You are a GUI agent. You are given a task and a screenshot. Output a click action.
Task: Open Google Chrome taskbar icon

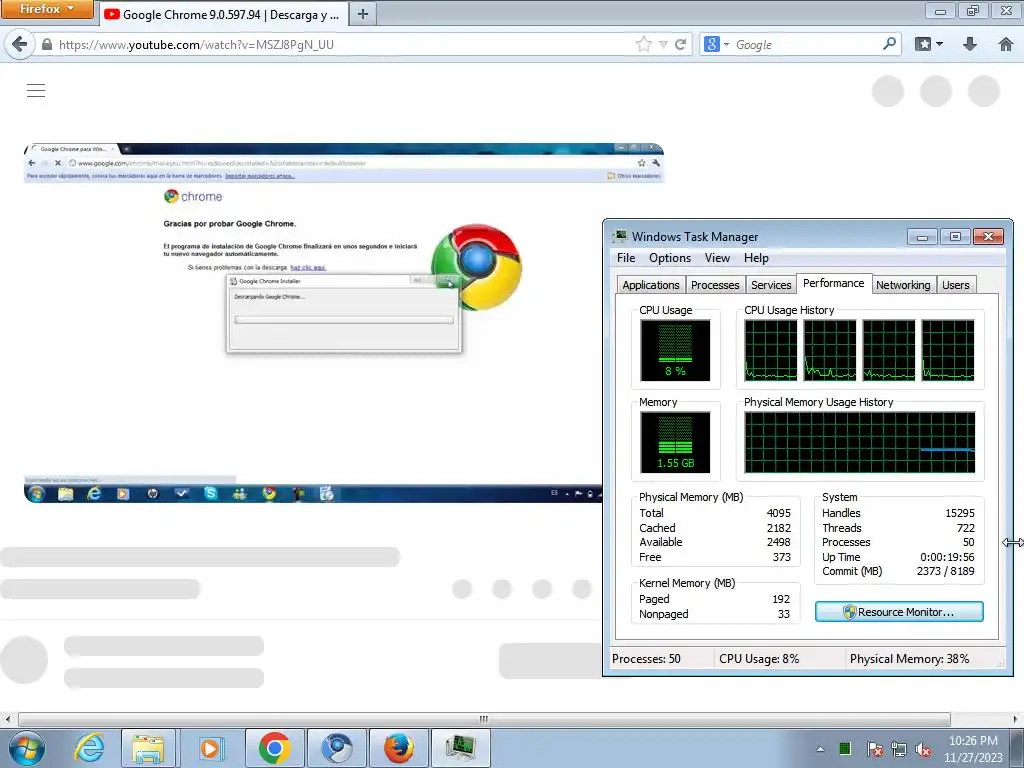point(274,748)
